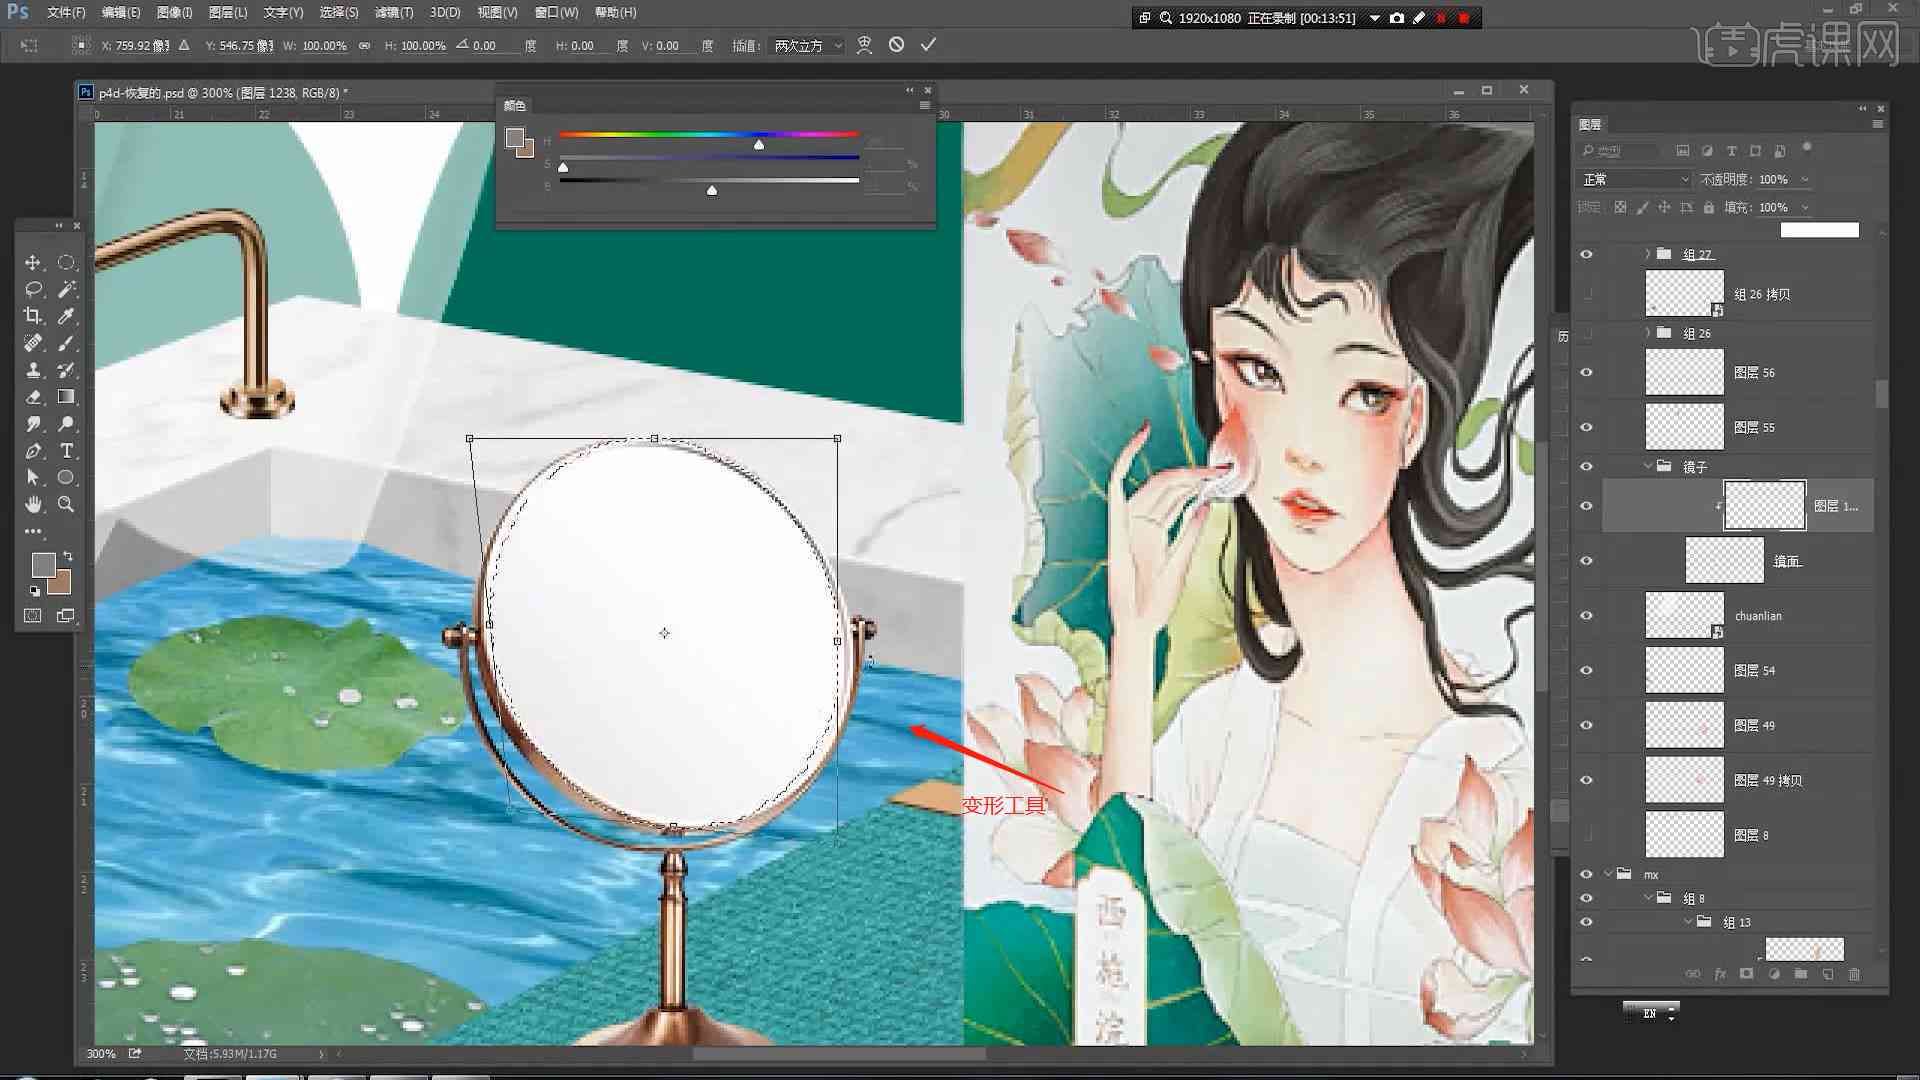The image size is (1920, 1080).
Task: Hide layer 图层 56
Action: pos(1586,372)
